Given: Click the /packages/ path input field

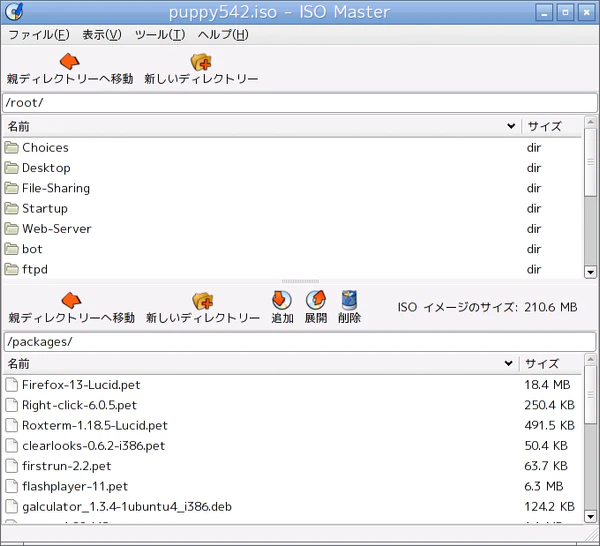Looking at the screenshot, I should (x=300, y=342).
